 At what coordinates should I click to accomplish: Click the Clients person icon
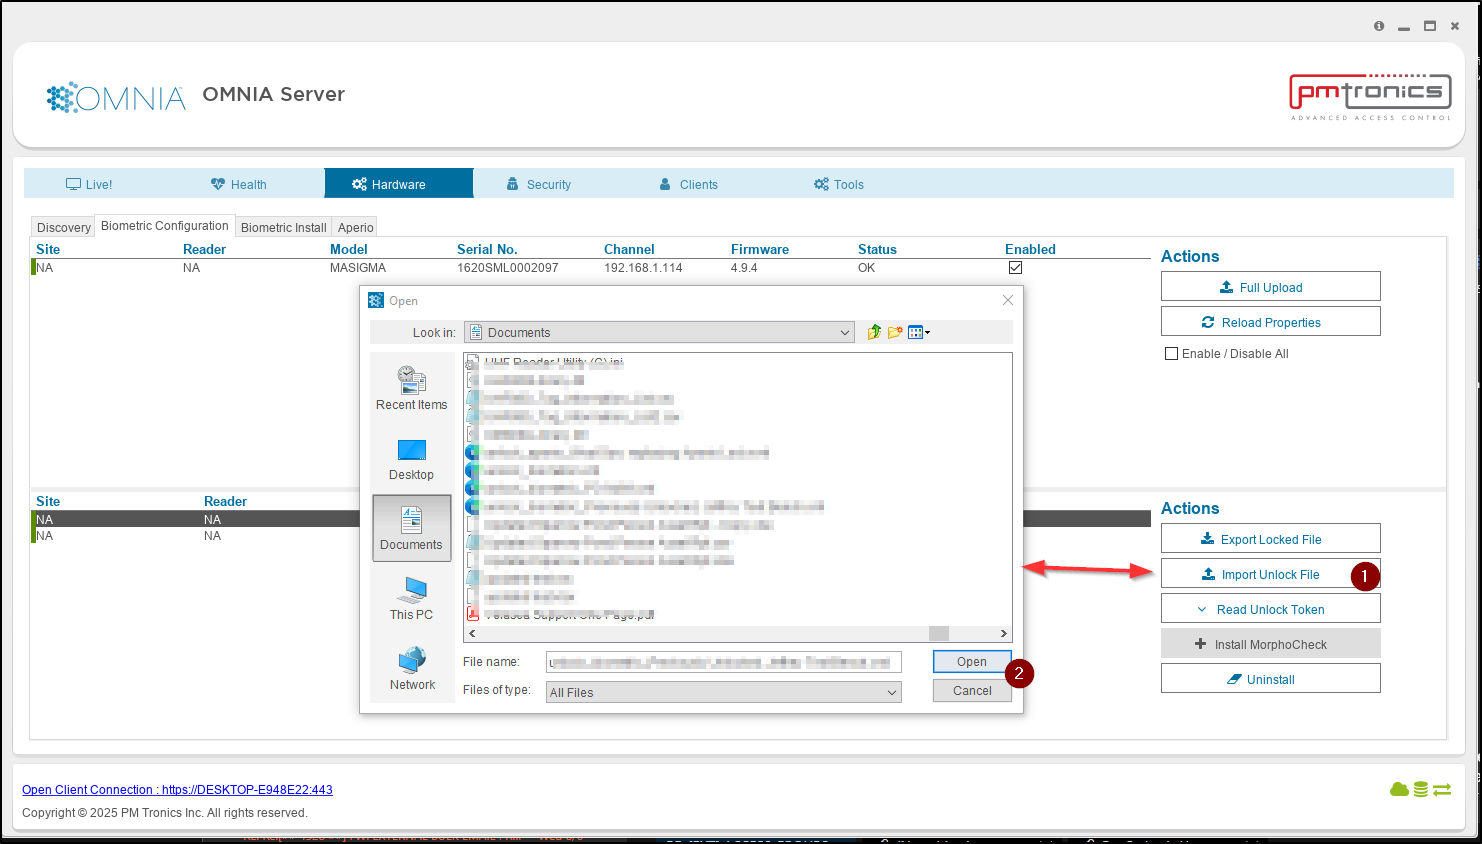point(665,184)
